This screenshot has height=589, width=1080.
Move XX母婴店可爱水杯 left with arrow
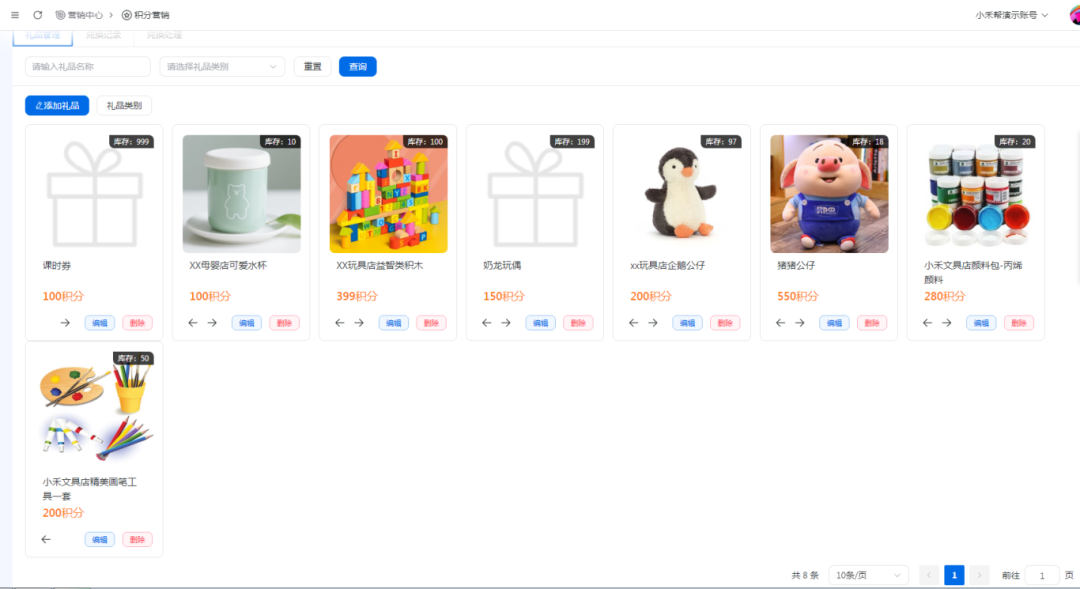point(193,323)
